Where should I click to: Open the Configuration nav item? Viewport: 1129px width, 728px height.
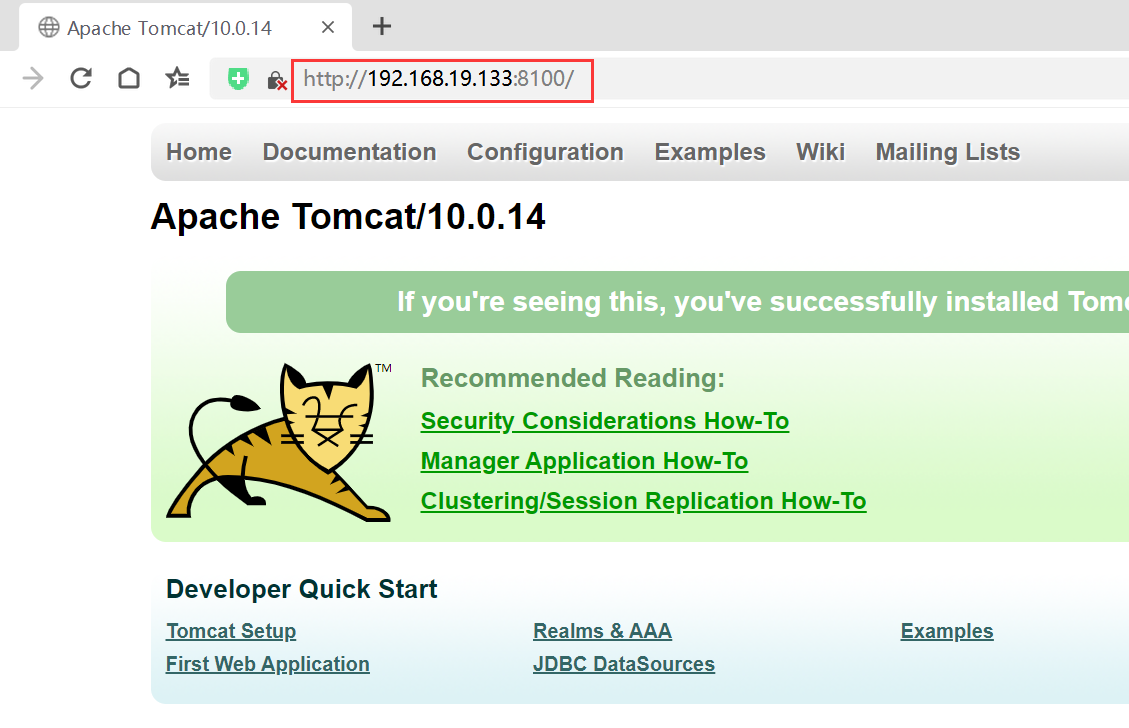click(545, 152)
